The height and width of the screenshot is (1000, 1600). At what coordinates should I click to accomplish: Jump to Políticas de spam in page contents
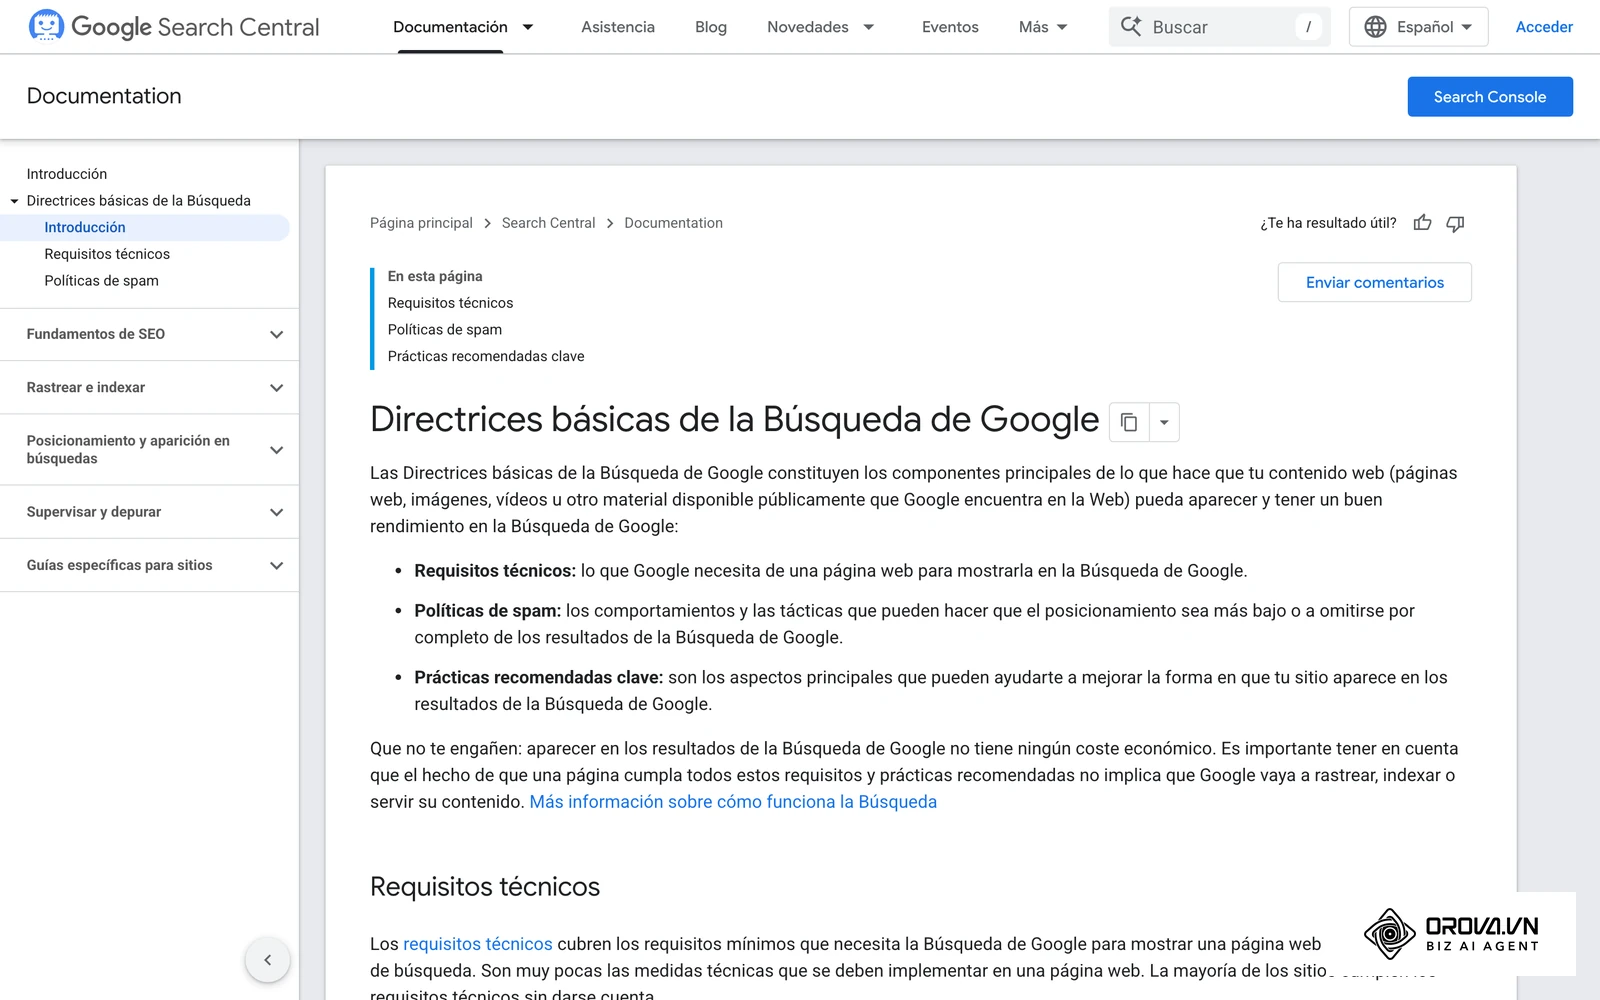(445, 330)
